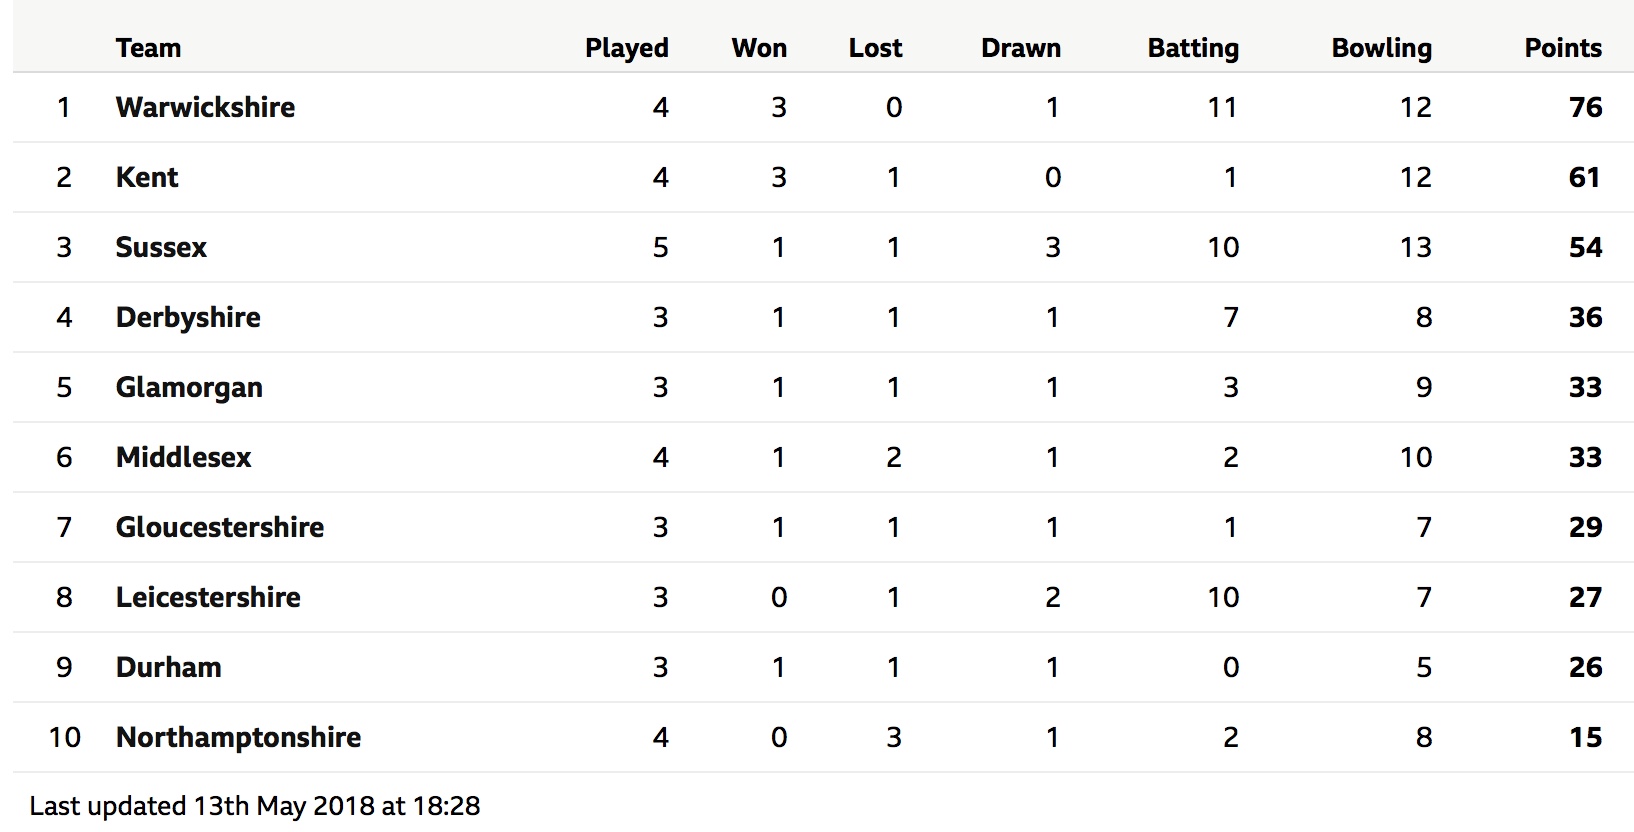This screenshot has height=832, width=1634.
Task: Open the Derbyshire team name
Action: 188,317
